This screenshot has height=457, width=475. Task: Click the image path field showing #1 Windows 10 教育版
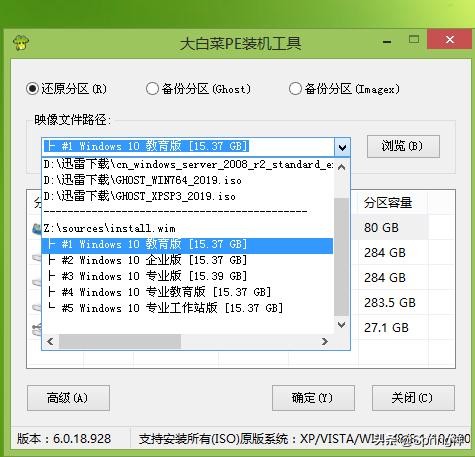[x=188, y=147]
